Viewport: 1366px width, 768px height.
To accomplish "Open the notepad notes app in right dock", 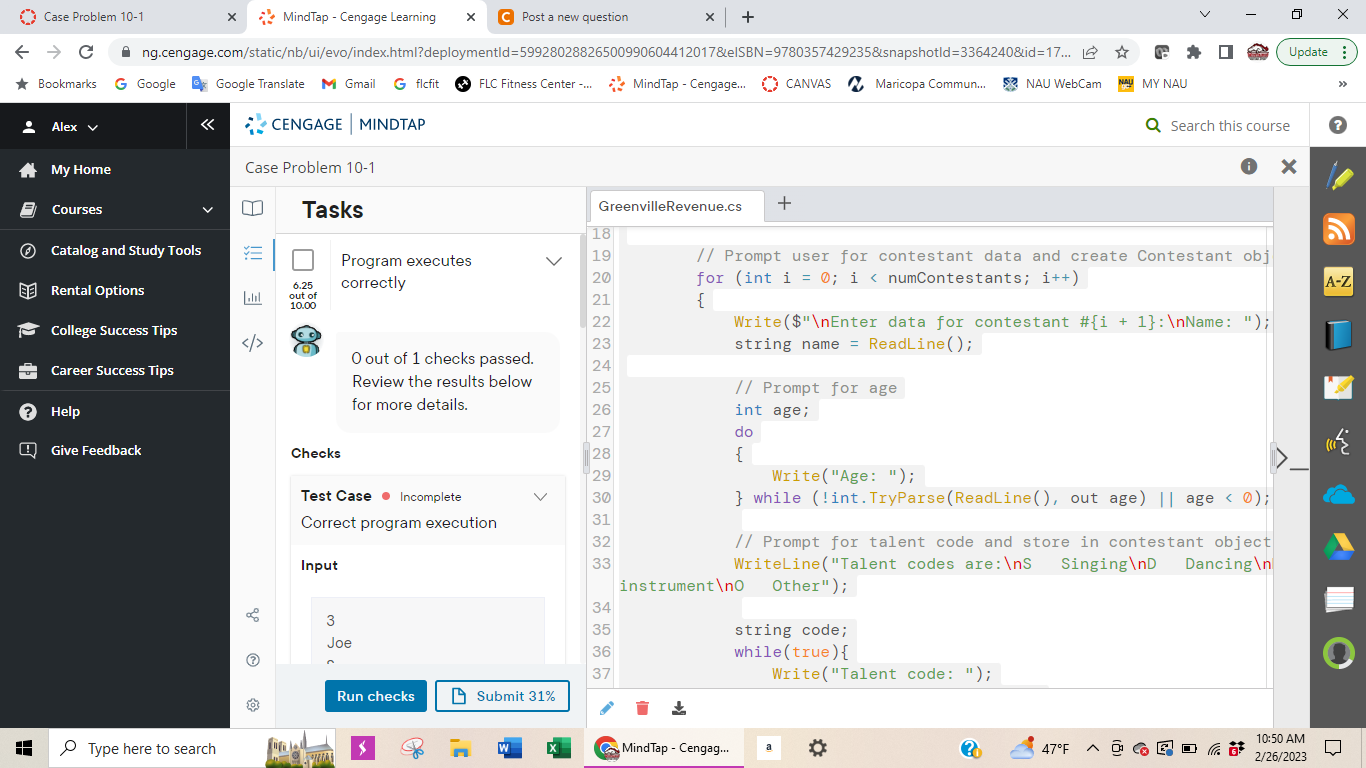I will point(1338,388).
